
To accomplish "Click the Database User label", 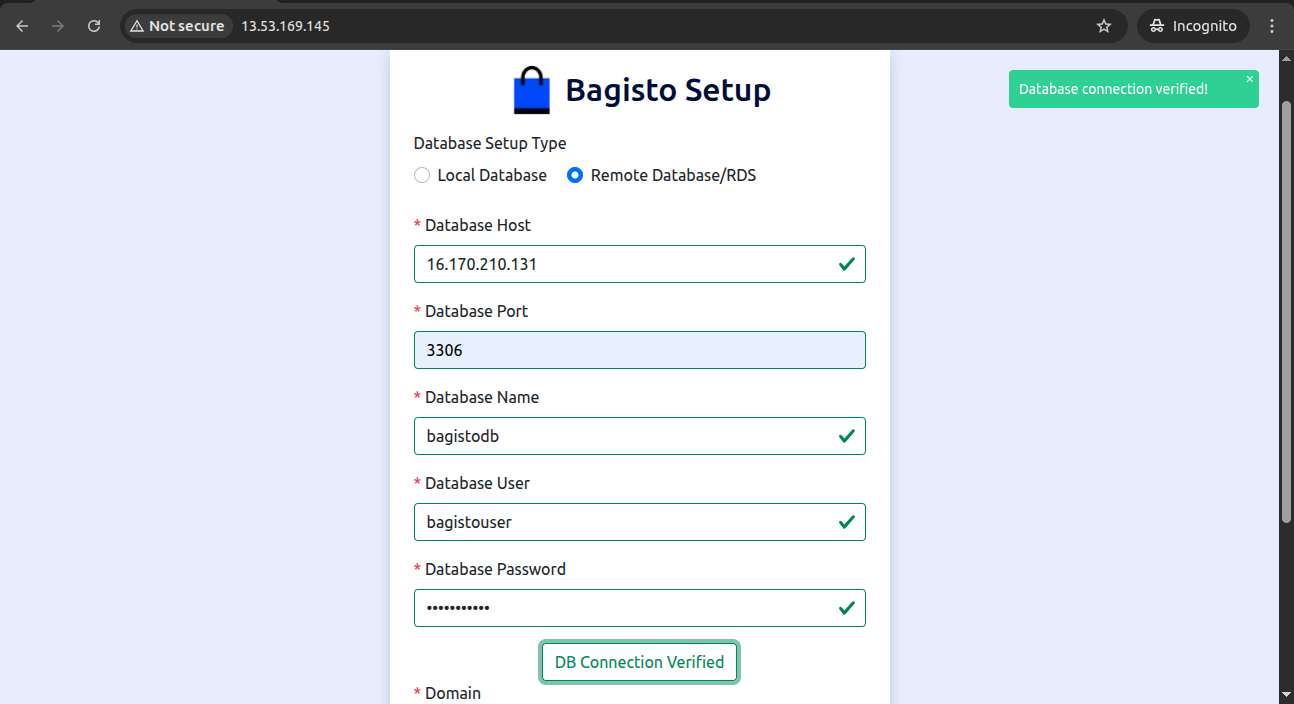I will click(478, 483).
